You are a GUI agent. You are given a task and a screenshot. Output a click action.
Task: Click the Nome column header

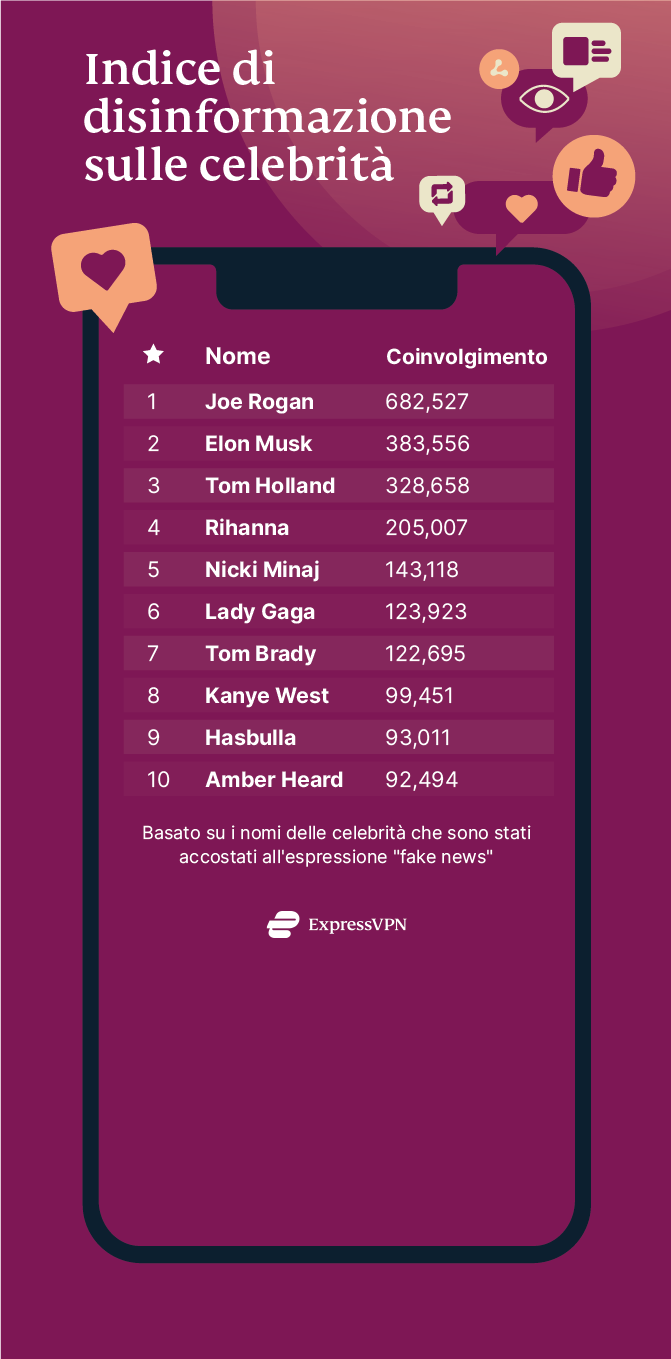point(237,356)
